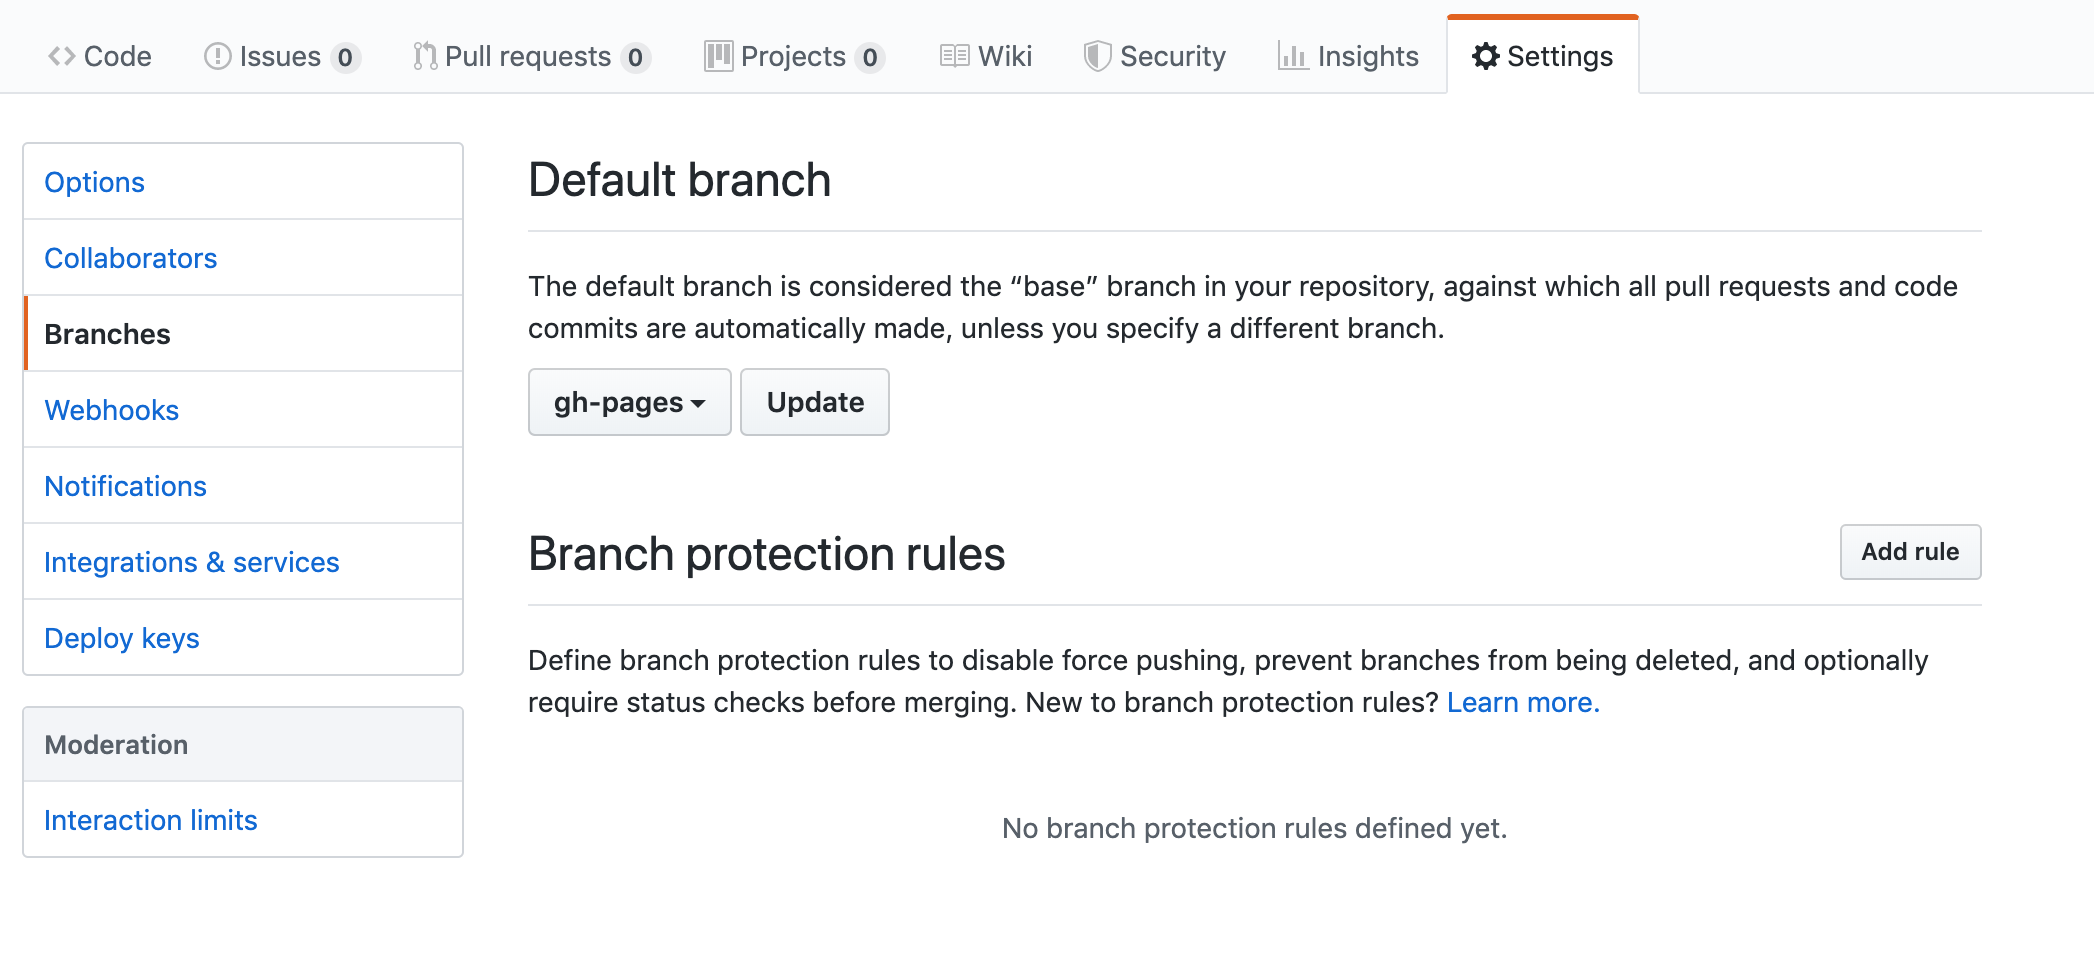
Task: Click the Projects board icon
Action: click(x=718, y=56)
